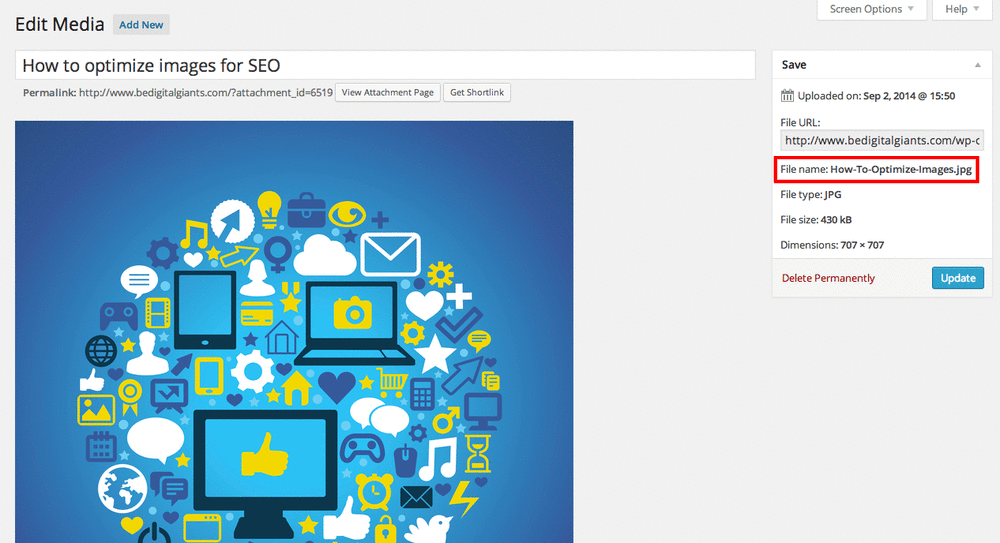
Task: Click the Get Shortlink button
Action: tap(477, 93)
